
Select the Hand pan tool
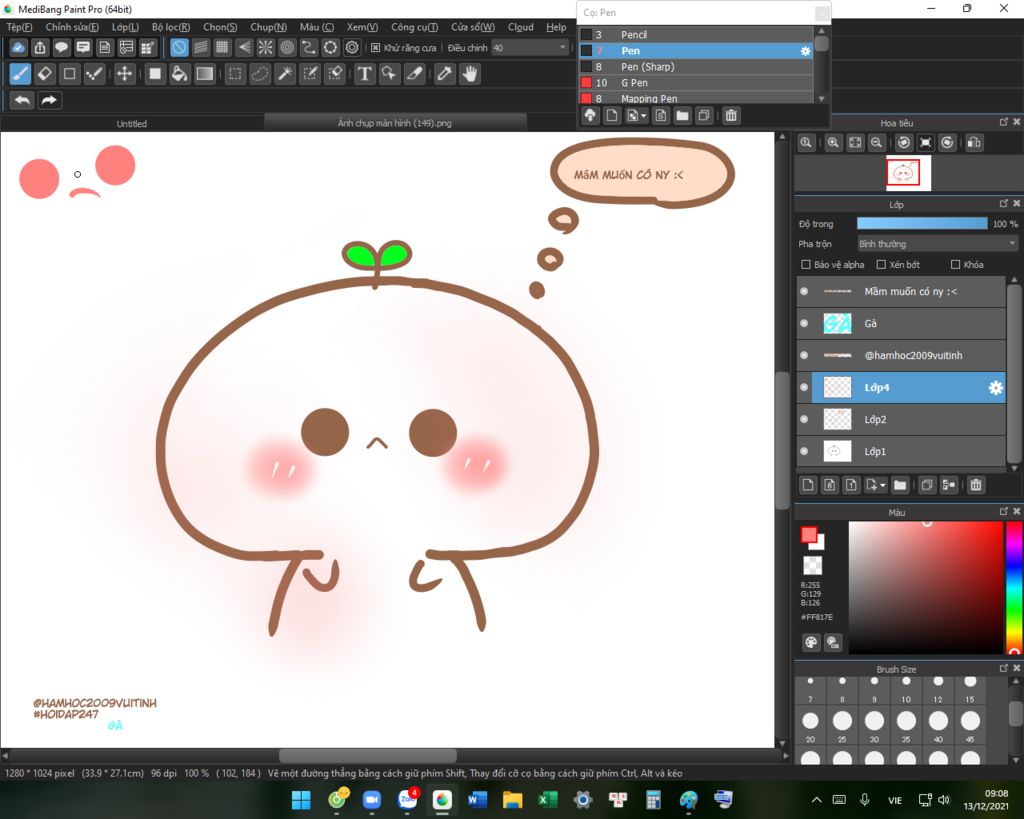tap(470, 74)
